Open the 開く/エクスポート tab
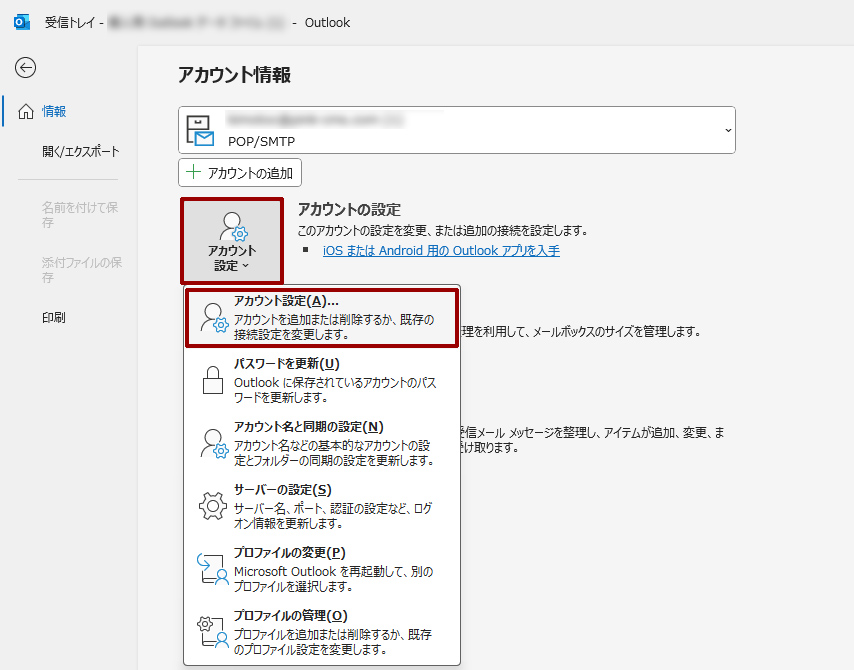This screenshot has width=854, height=670. pos(80,152)
